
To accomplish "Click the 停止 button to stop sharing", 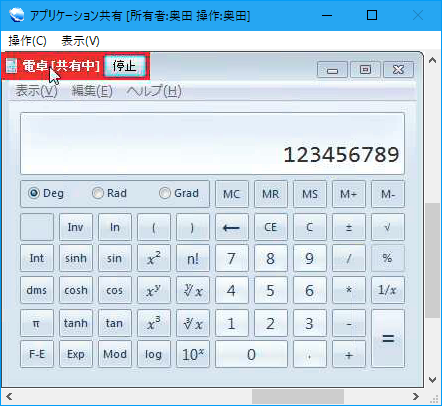I will (x=124, y=66).
